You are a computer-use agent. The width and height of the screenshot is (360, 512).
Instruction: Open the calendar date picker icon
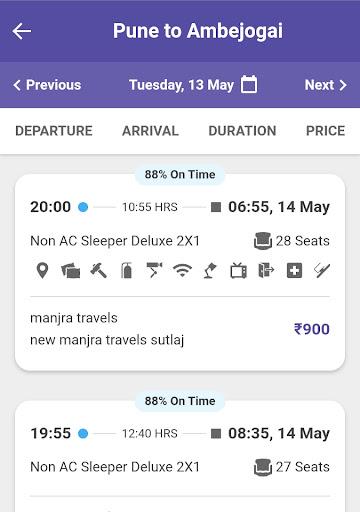point(249,84)
